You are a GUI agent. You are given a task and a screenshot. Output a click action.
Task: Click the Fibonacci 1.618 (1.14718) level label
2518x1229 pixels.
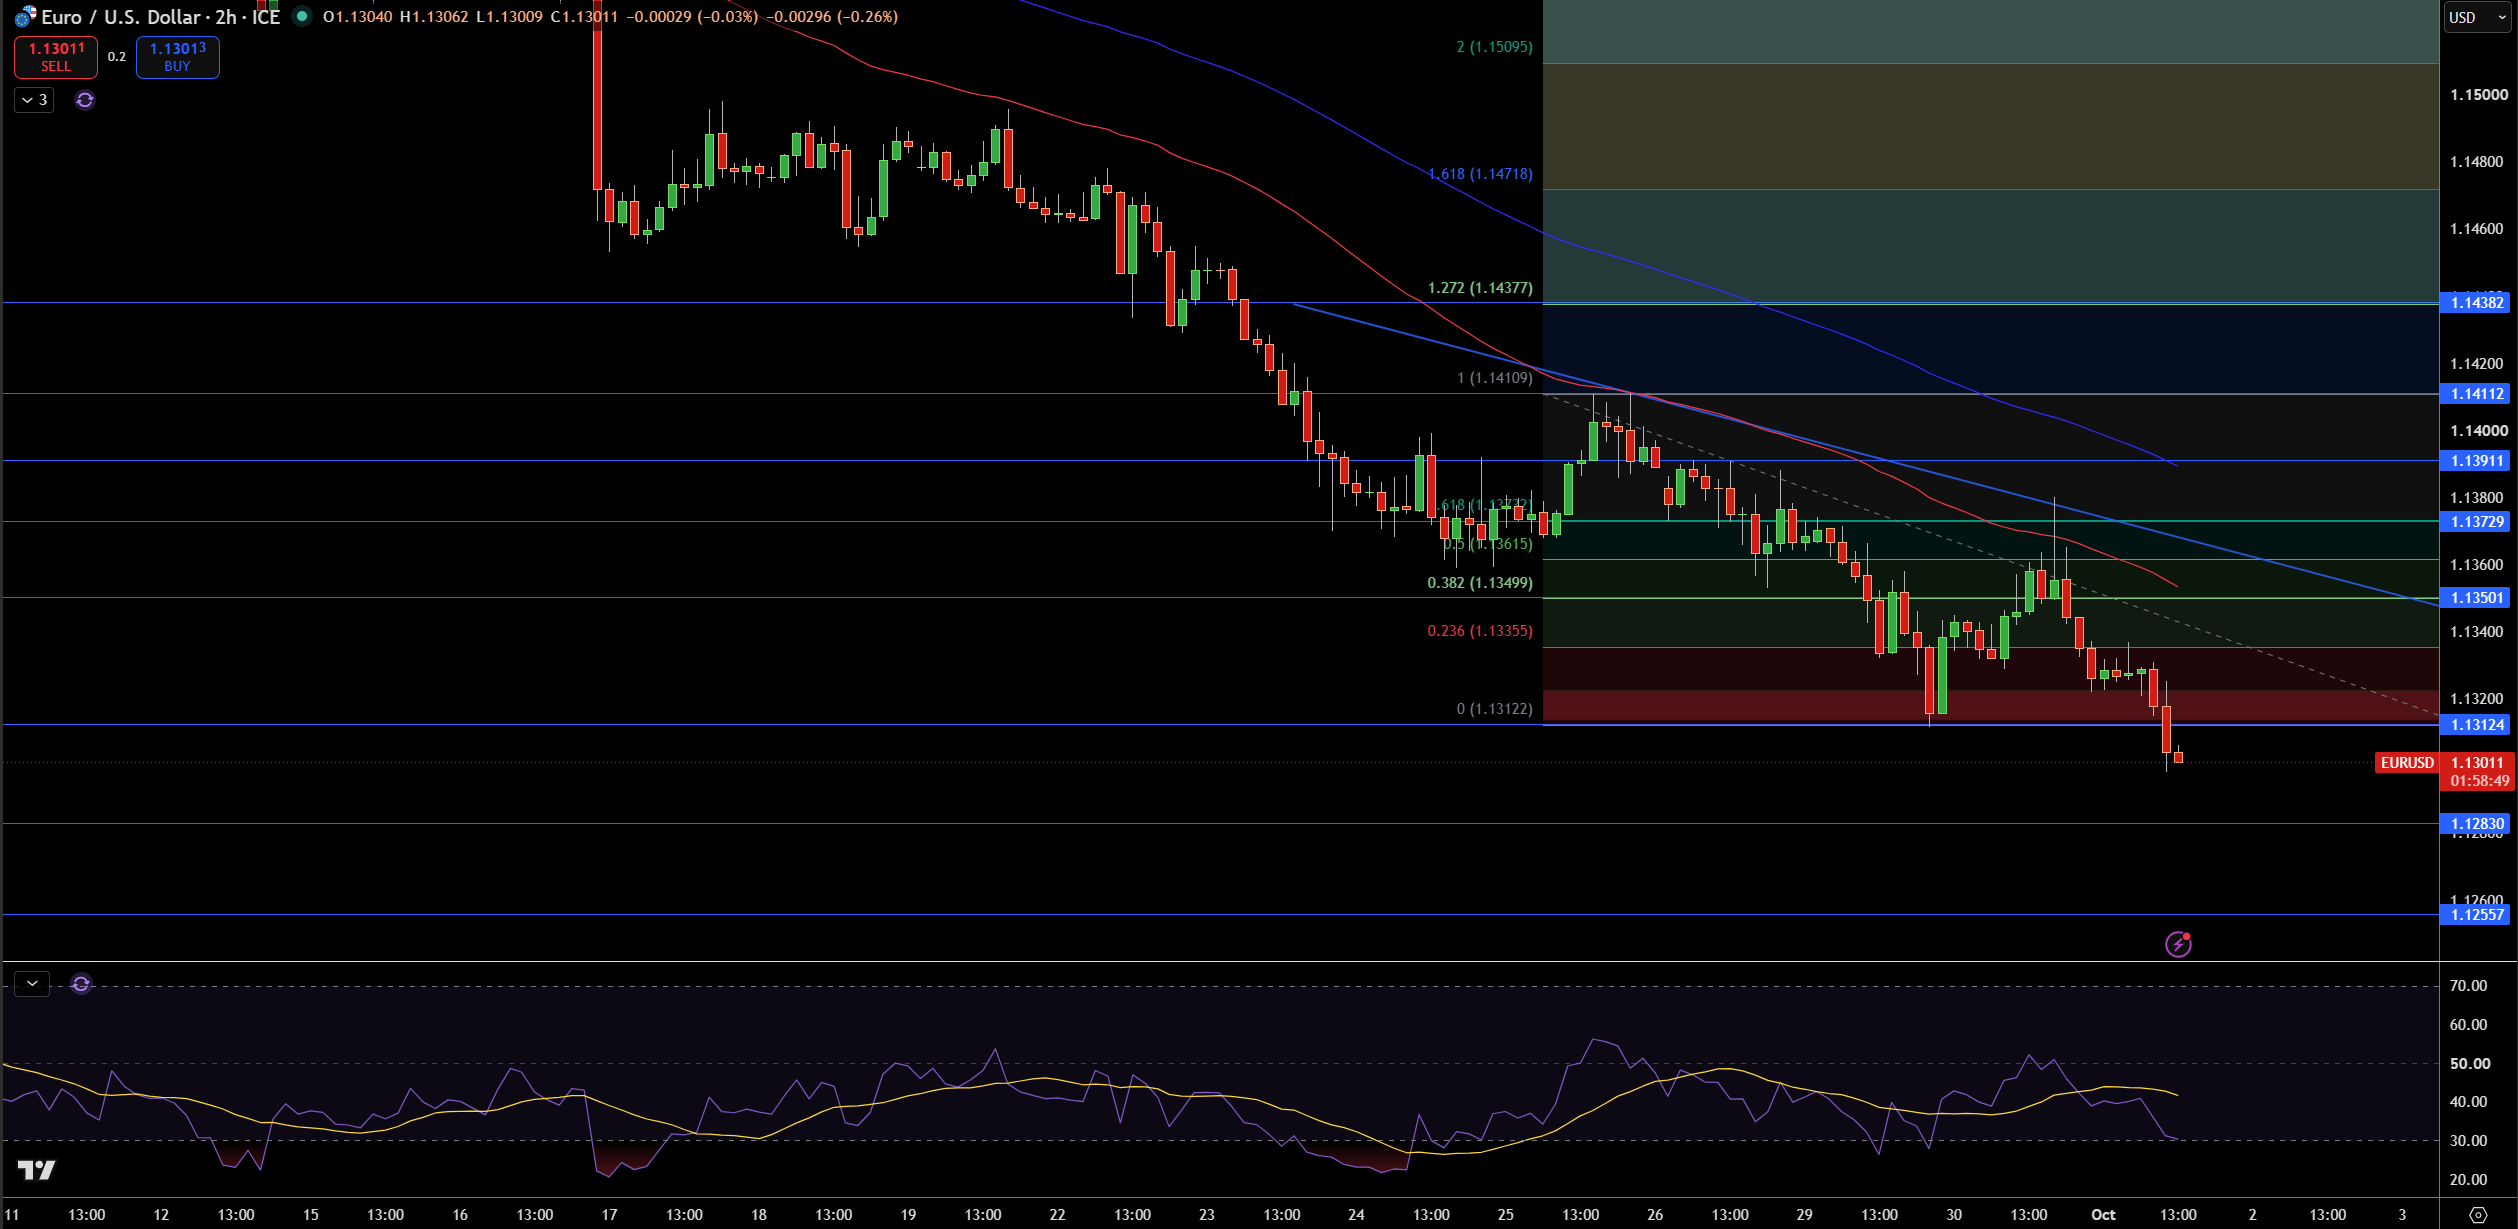click(1480, 174)
